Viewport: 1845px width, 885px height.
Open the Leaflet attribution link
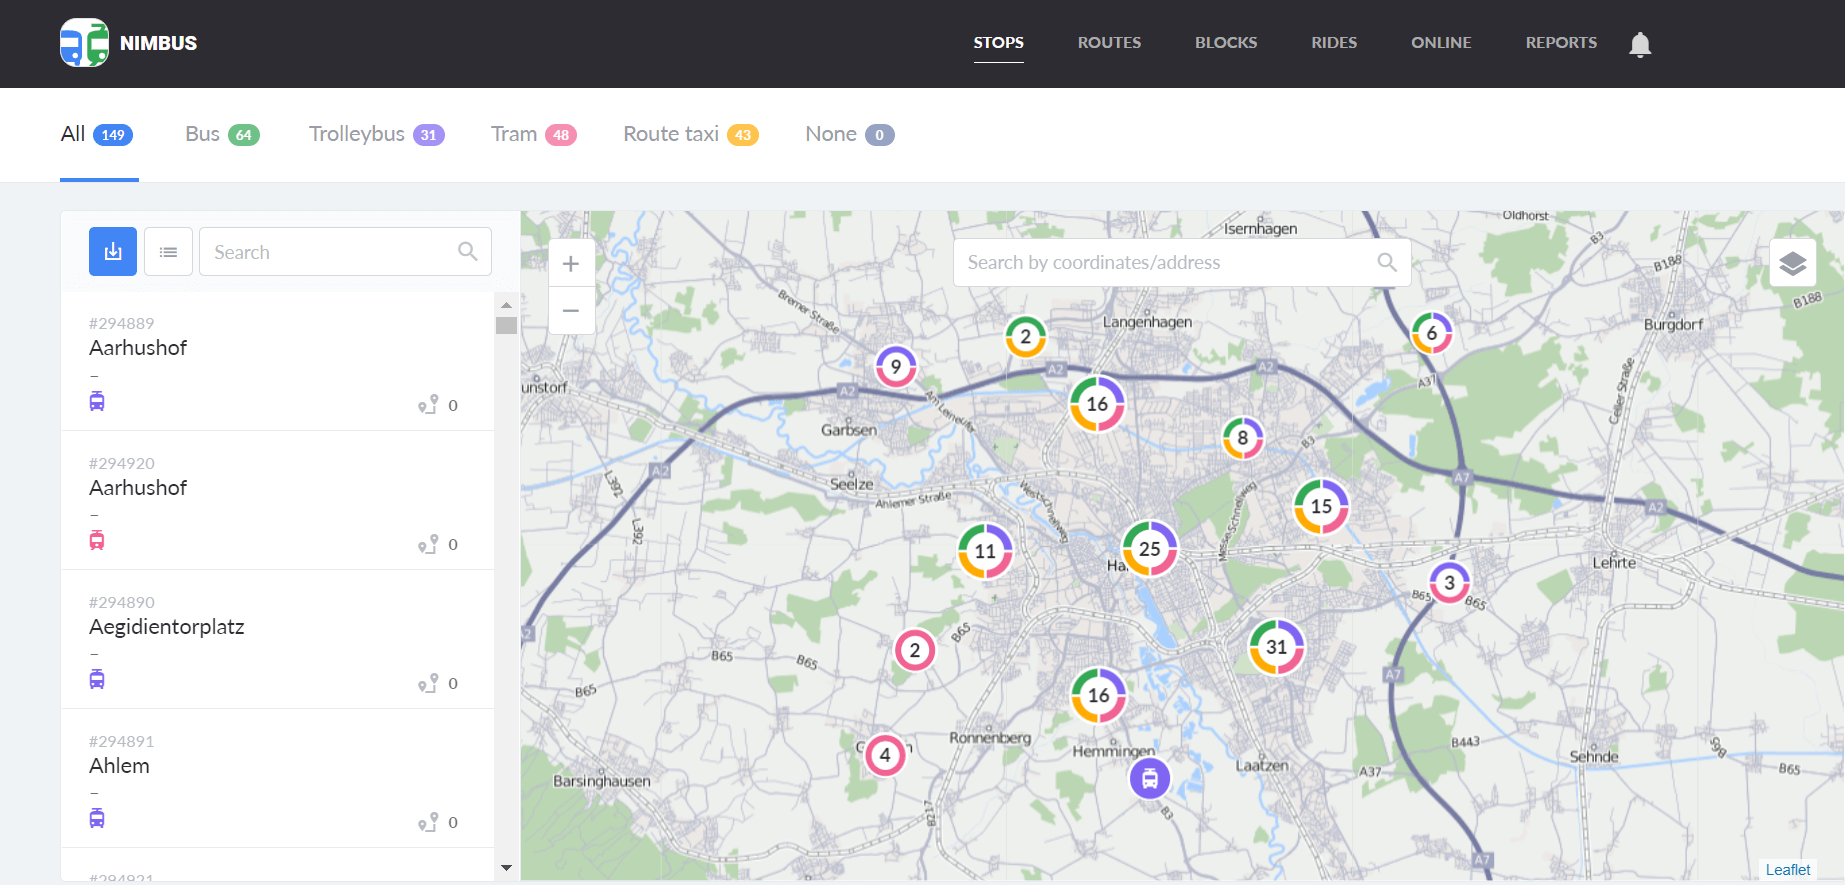coord(1787,870)
